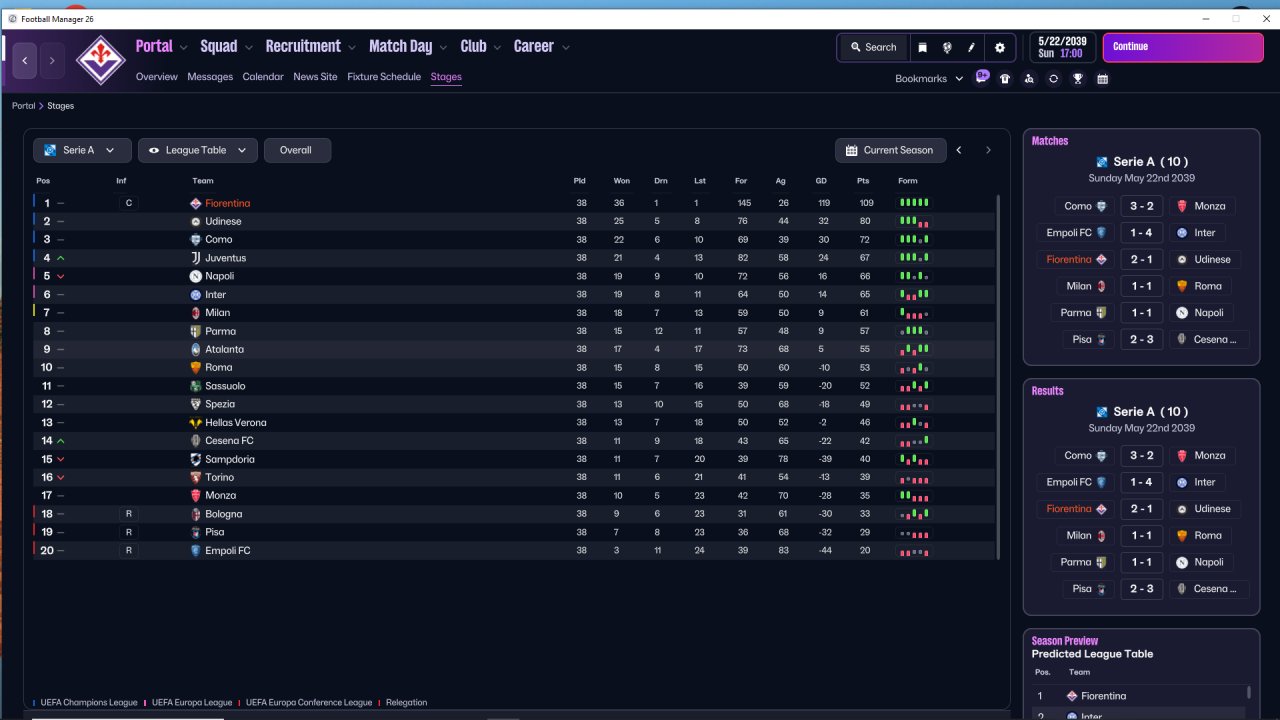
Task: Click the Serie A ( 10 ) heading in Matches
Action: [x=1150, y=162]
